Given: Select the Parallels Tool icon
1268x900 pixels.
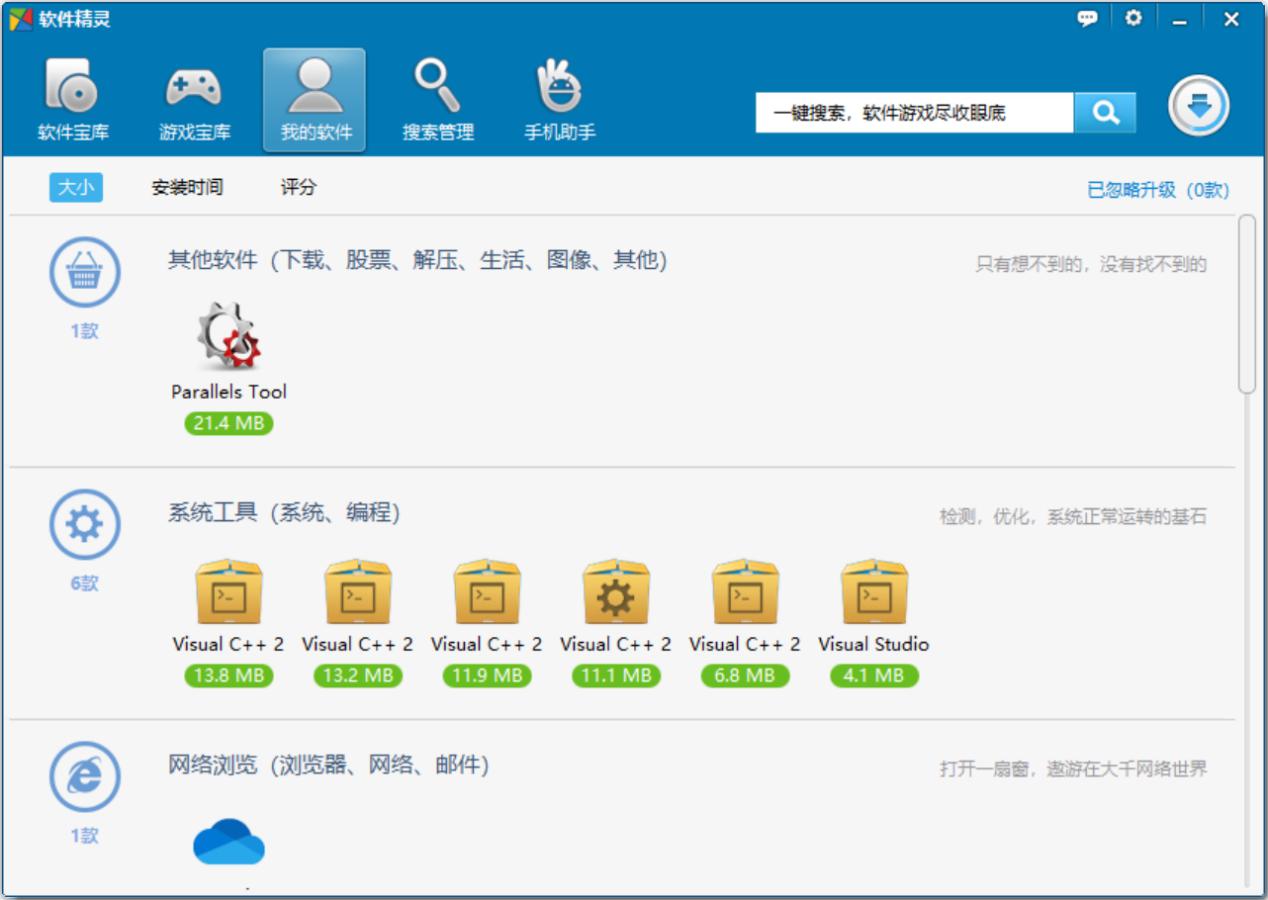Looking at the screenshot, I should (x=229, y=336).
